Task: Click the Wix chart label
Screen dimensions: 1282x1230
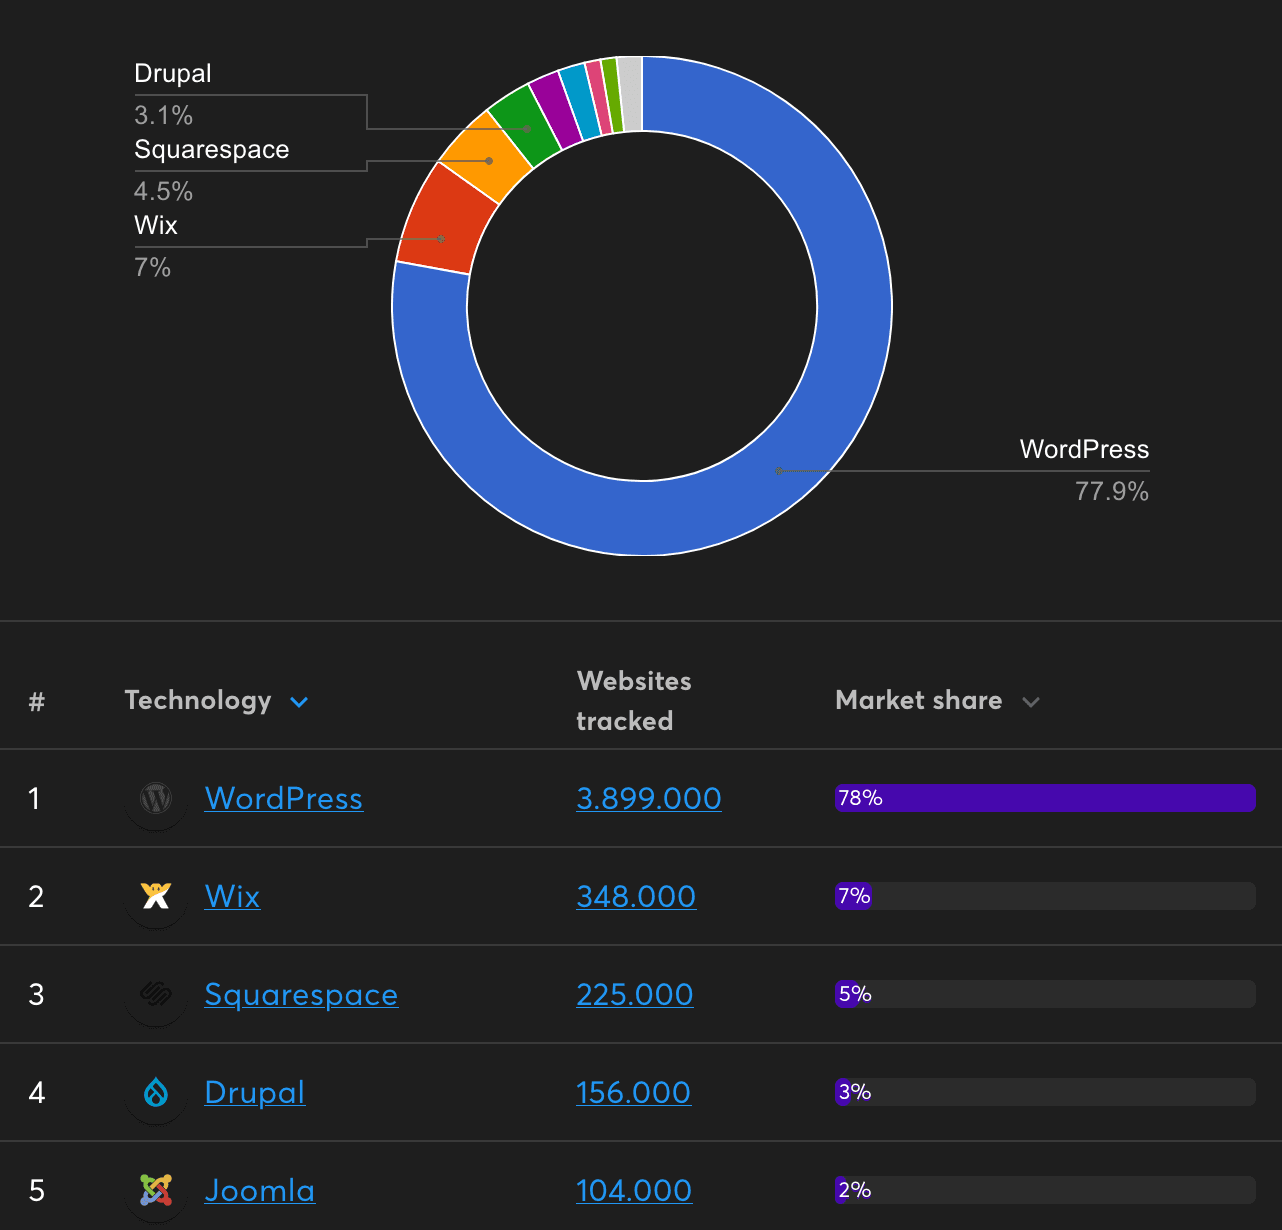Action: [156, 226]
